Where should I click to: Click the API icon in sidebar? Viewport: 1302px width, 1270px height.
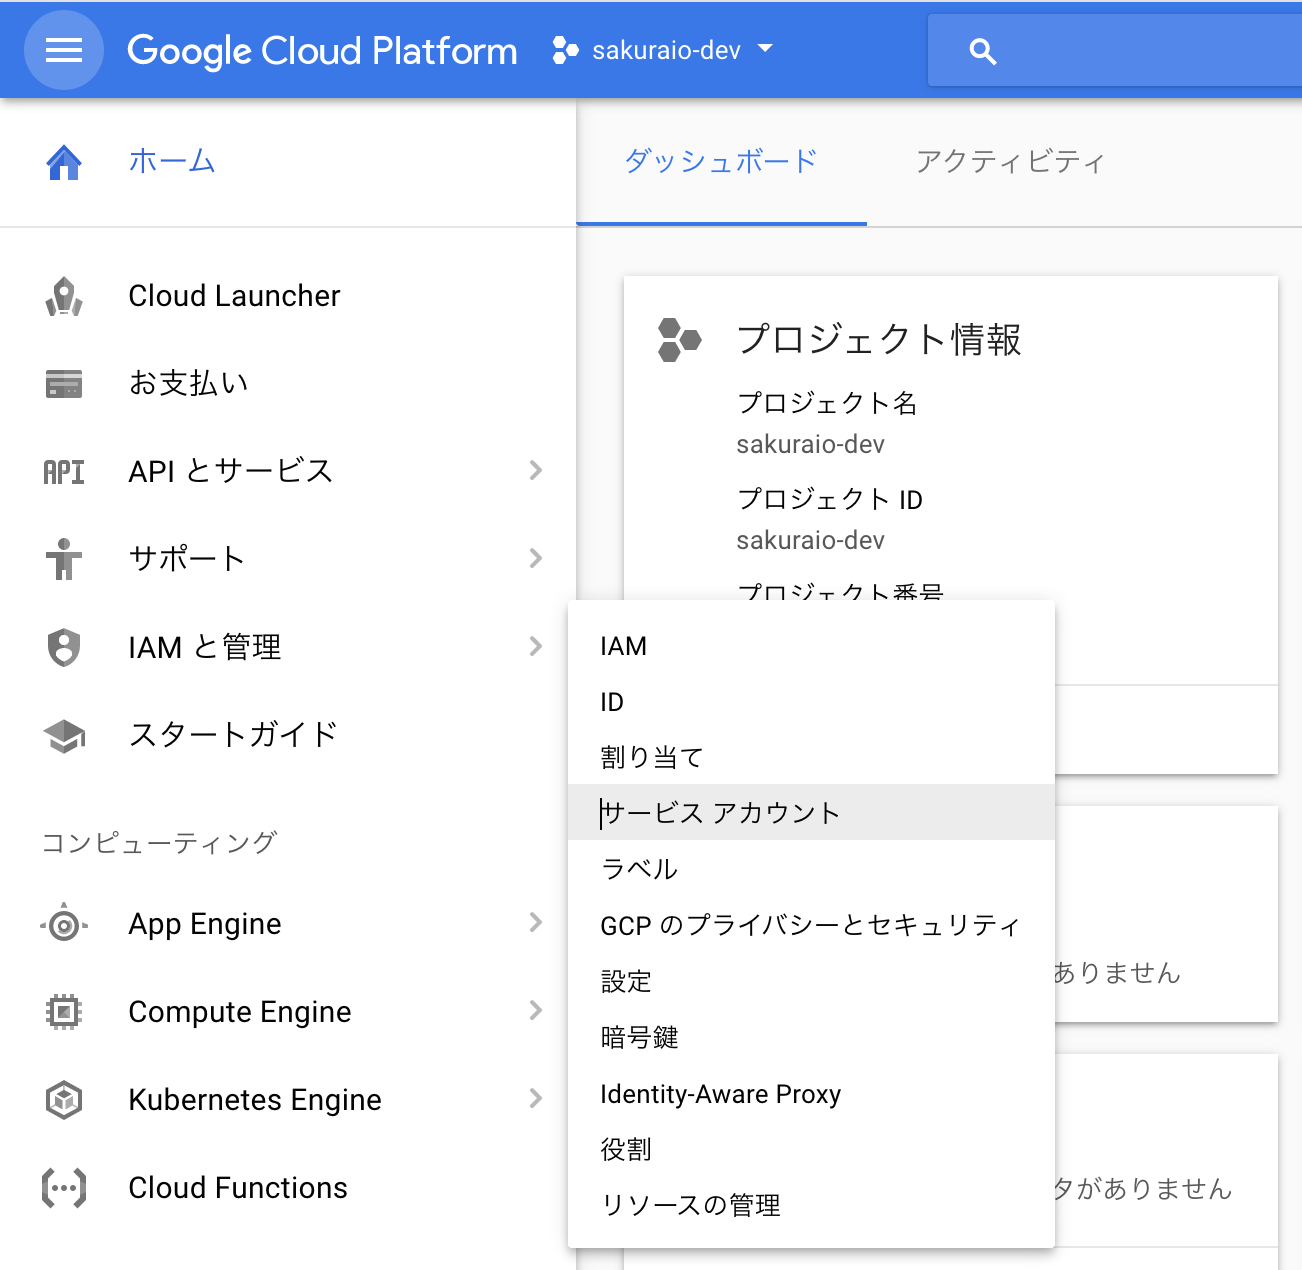[x=64, y=471]
